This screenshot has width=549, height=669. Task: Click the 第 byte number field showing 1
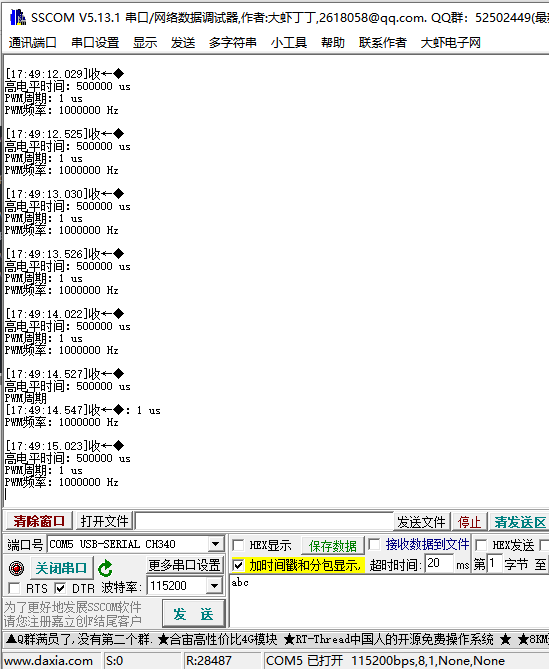[494, 563]
